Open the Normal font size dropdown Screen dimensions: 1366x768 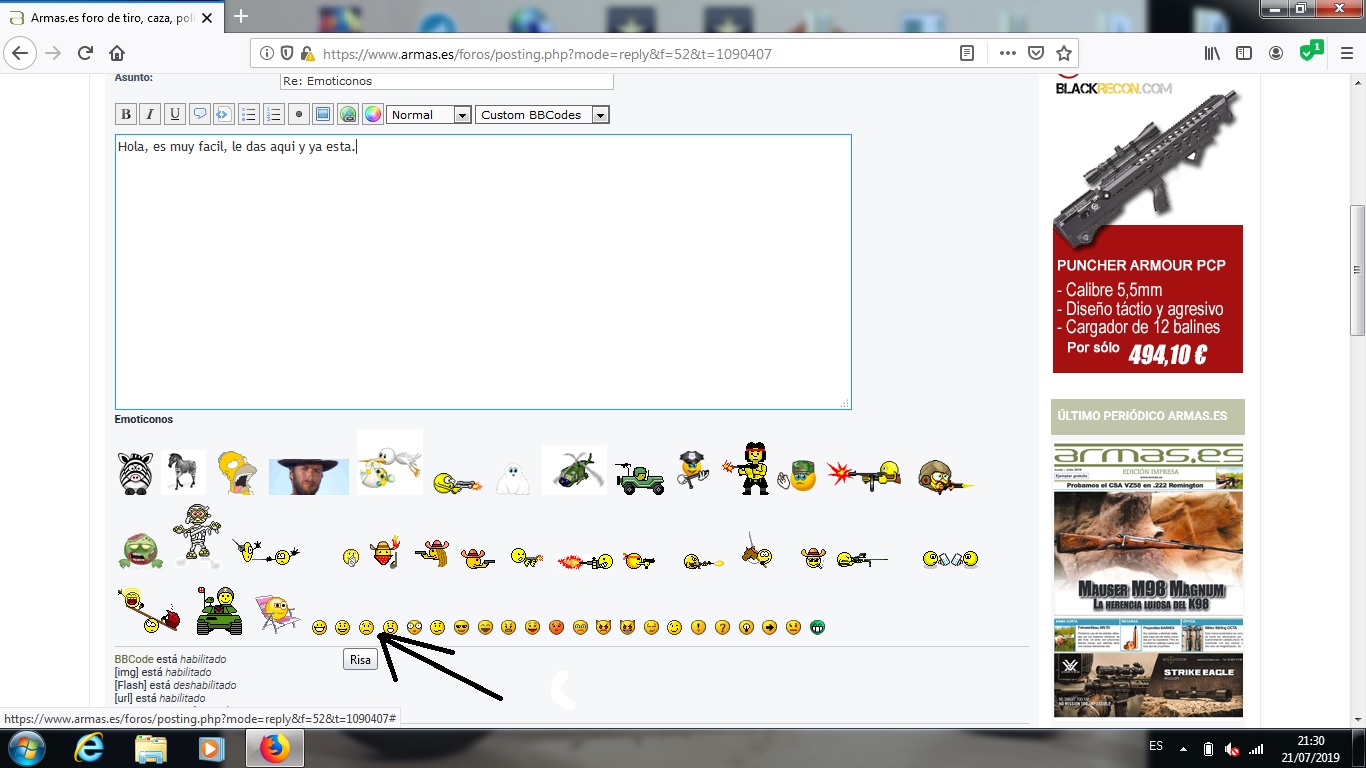[429, 115]
